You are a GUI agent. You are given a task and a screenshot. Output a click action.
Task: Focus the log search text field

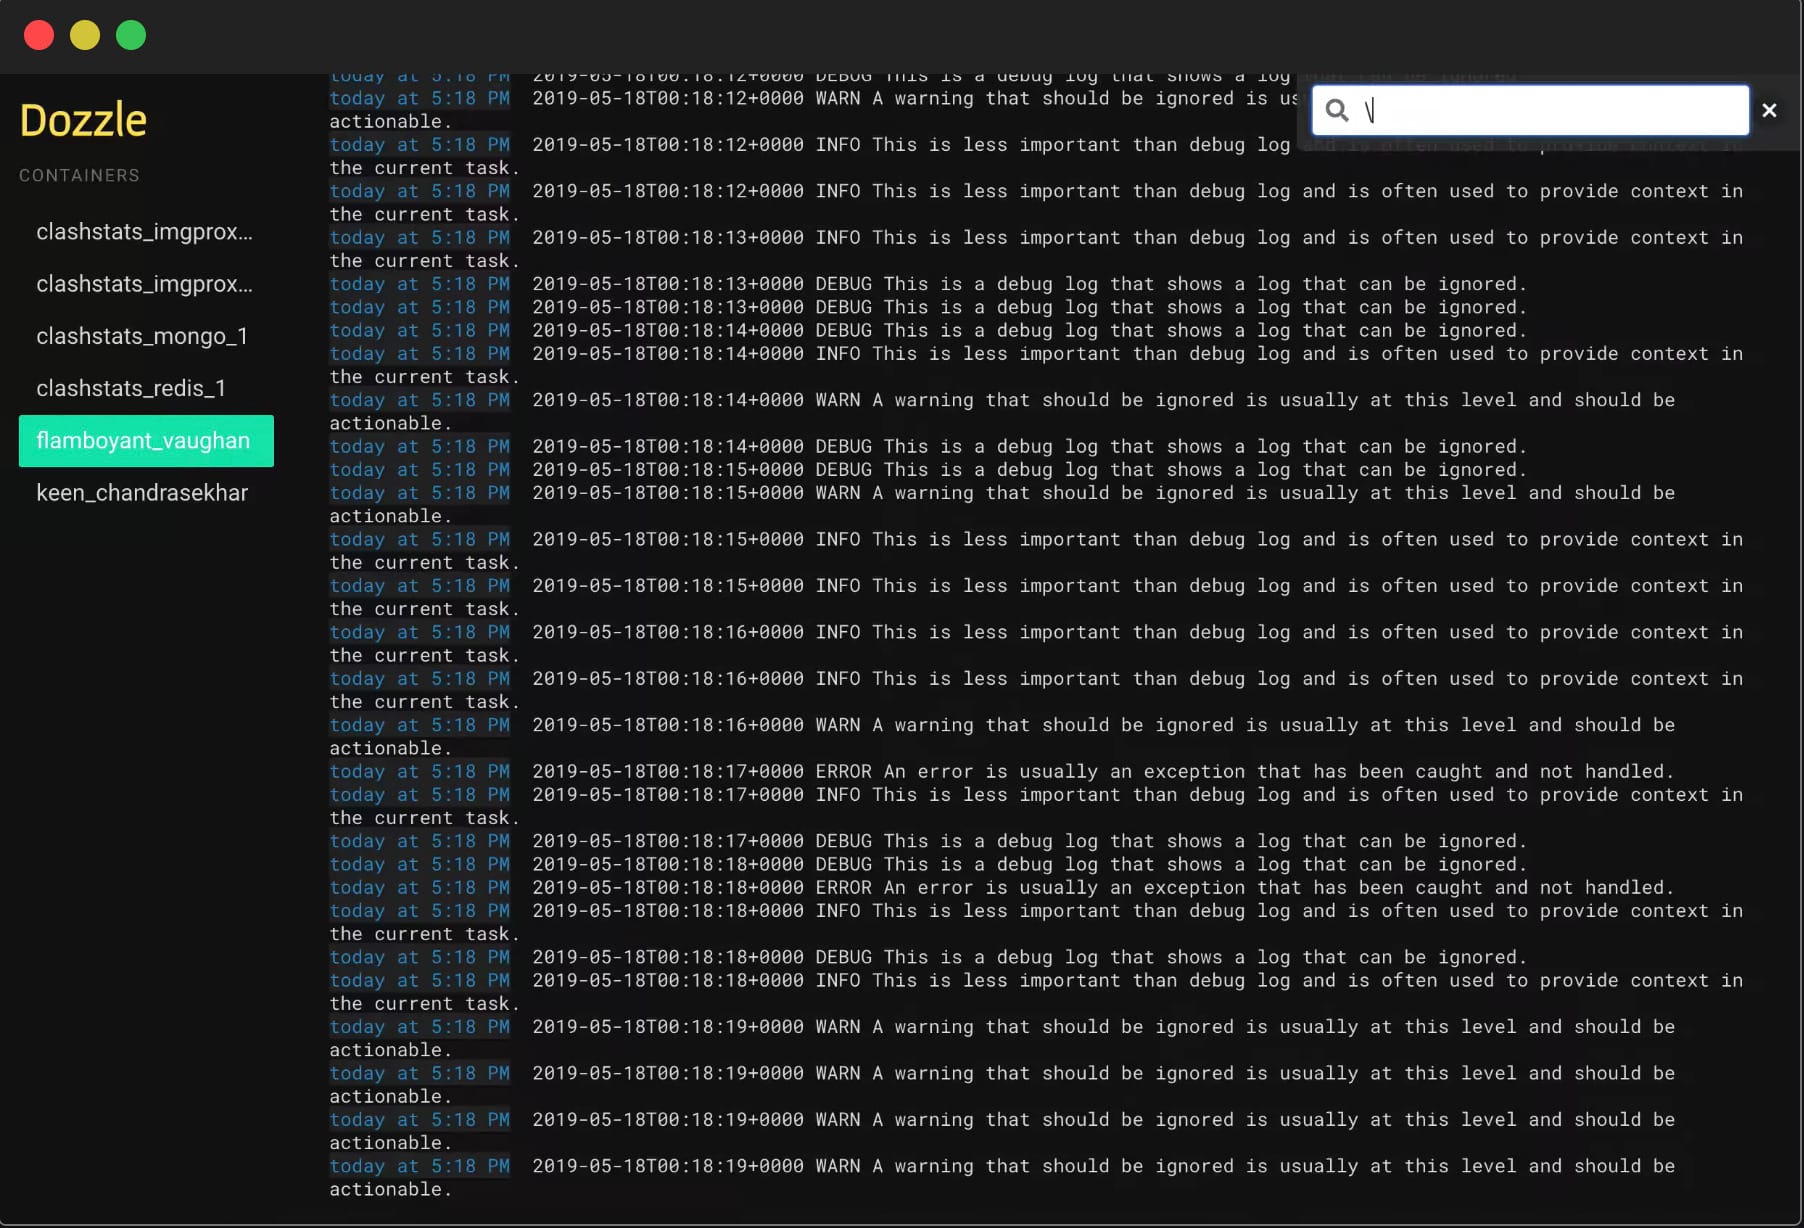(x=1550, y=110)
